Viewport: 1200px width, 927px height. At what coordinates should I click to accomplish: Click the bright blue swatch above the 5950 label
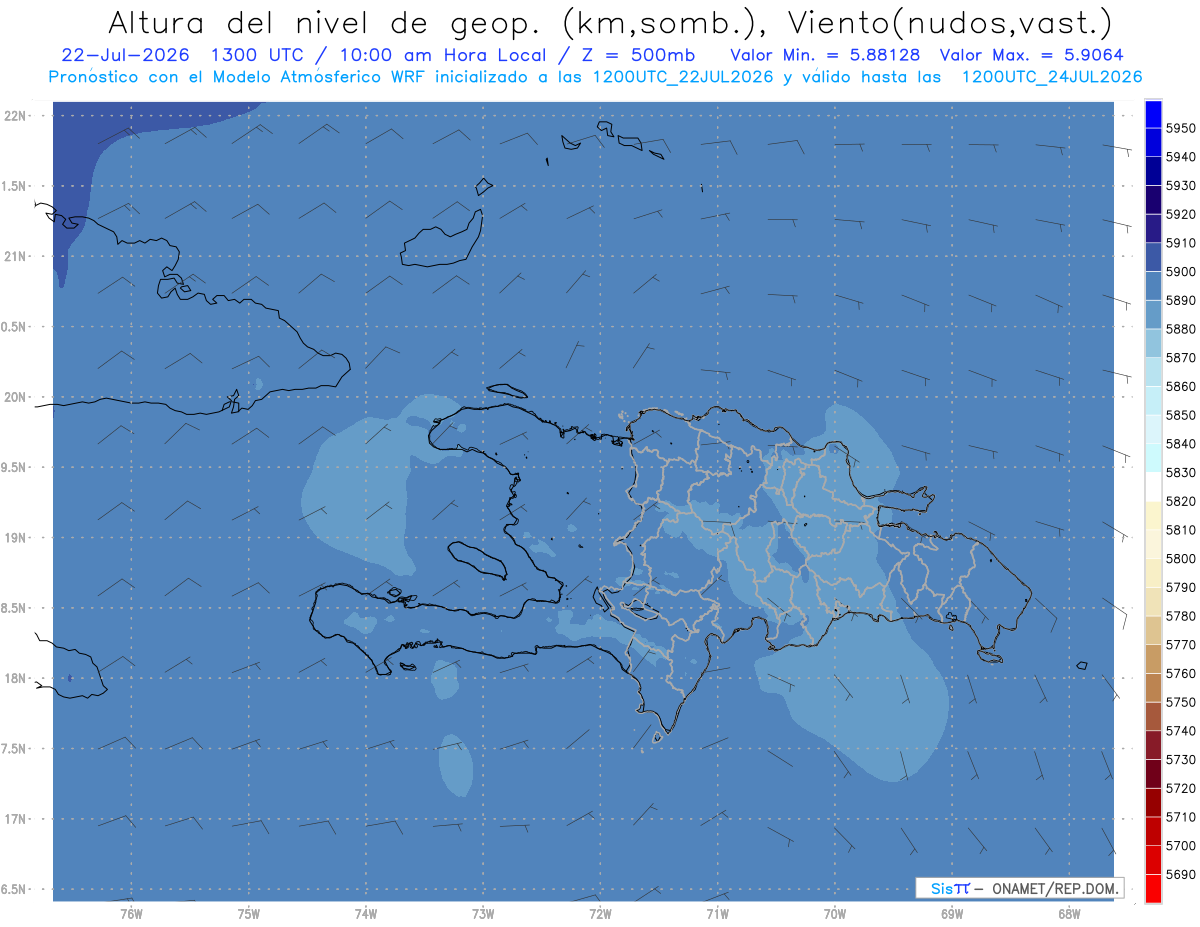click(1153, 114)
